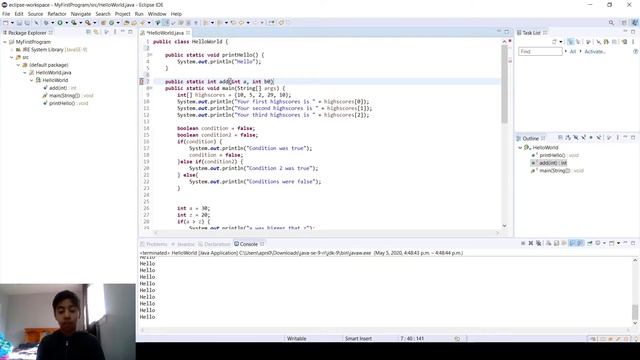Toggle Show Console on standard output

572,243
